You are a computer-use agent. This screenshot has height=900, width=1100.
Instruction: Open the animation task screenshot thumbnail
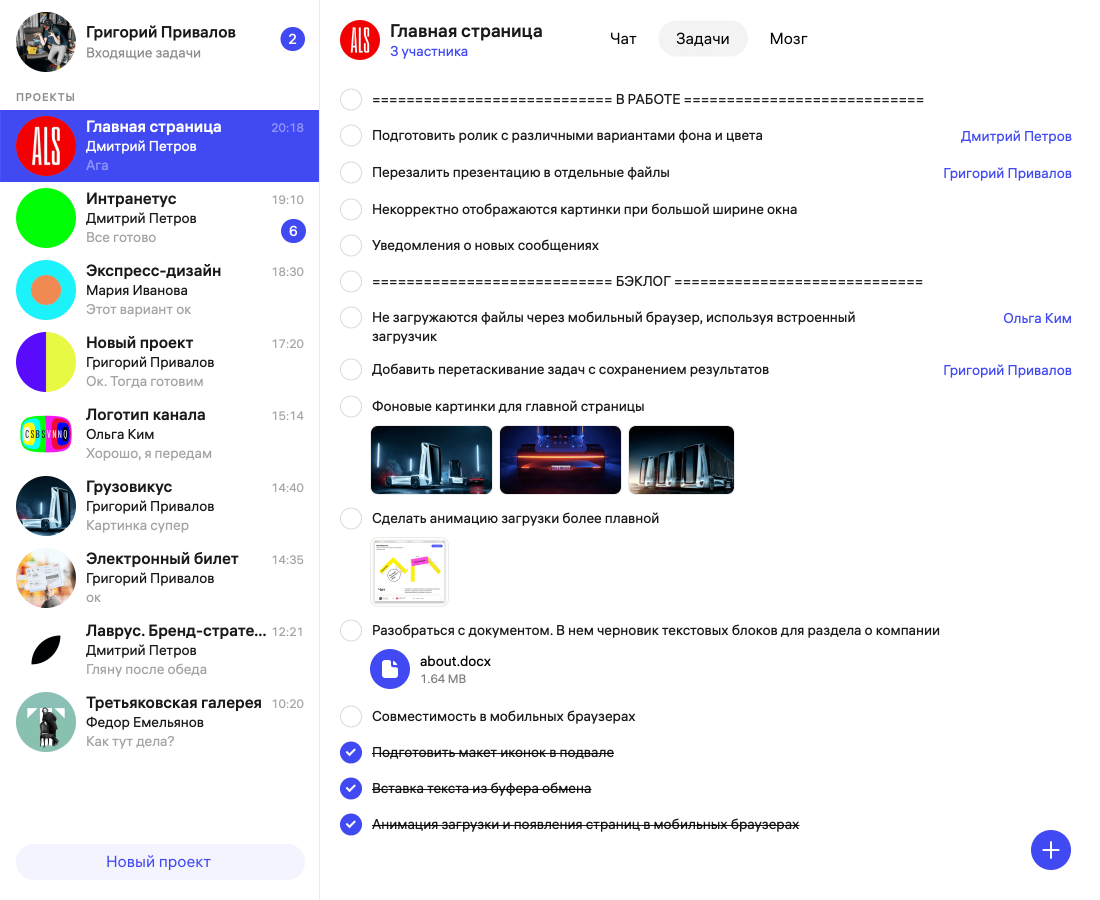click(x=409, y=571)
